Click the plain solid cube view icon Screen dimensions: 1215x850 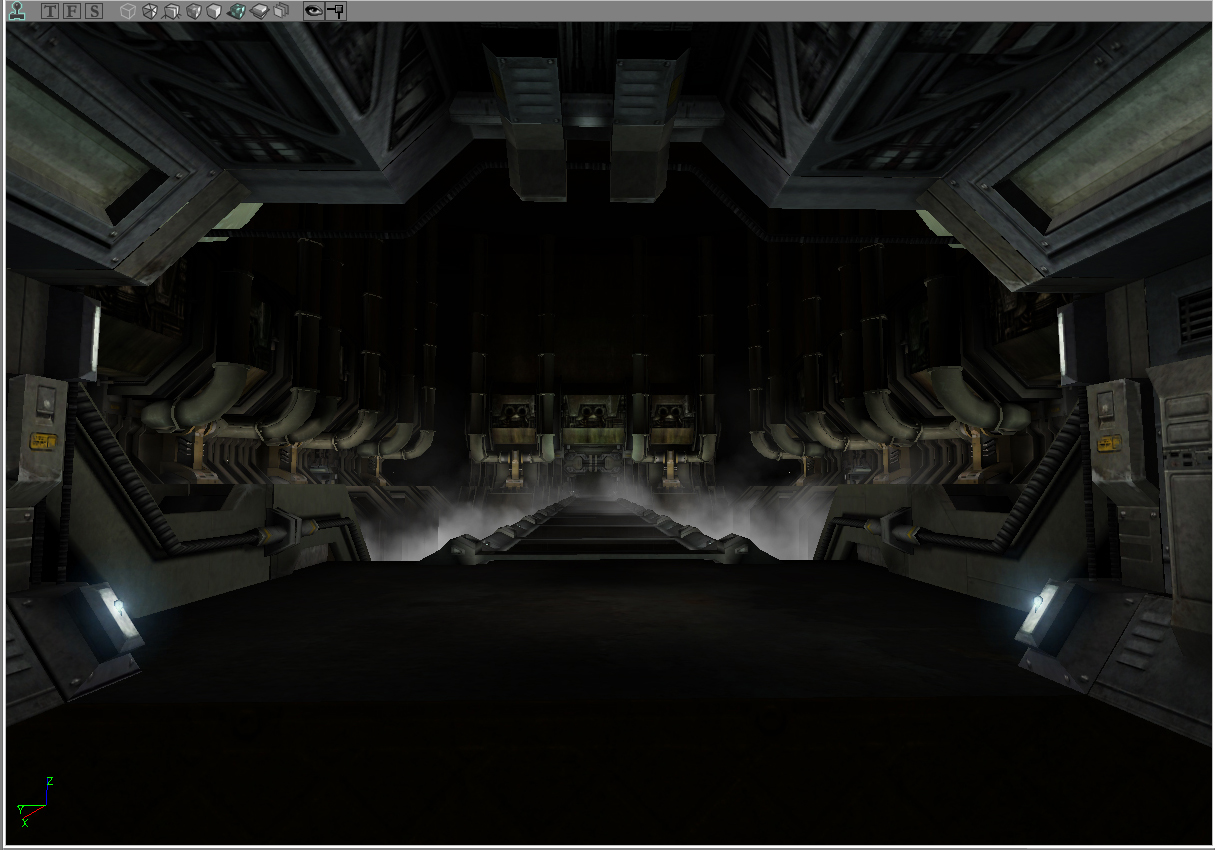[214, 11]
